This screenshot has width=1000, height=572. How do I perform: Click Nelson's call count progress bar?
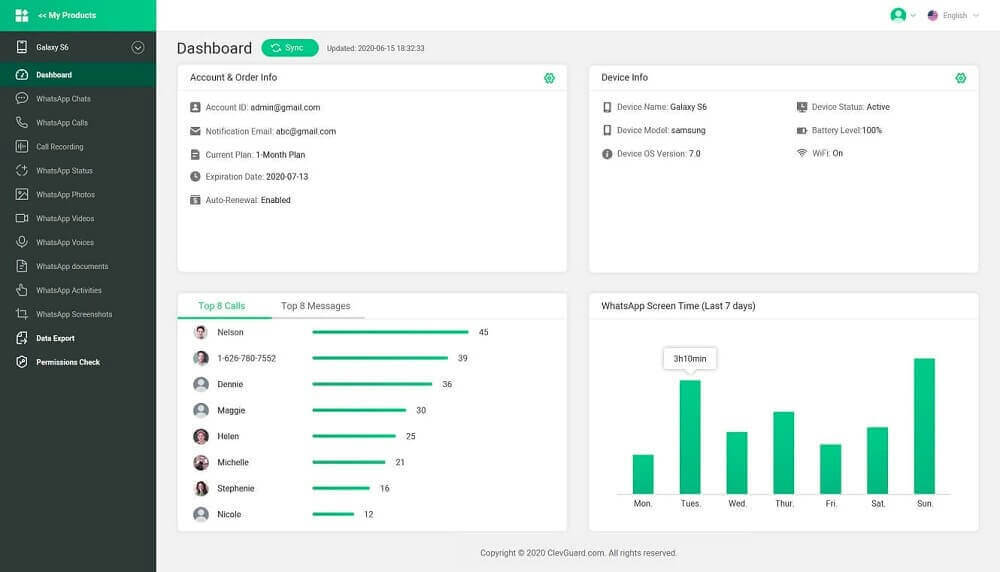point(390,332)
